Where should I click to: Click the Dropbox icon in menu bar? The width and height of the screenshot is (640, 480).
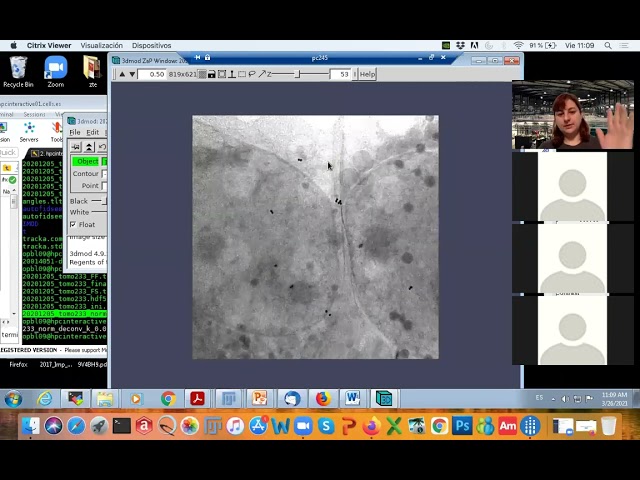tap(460, 45)
